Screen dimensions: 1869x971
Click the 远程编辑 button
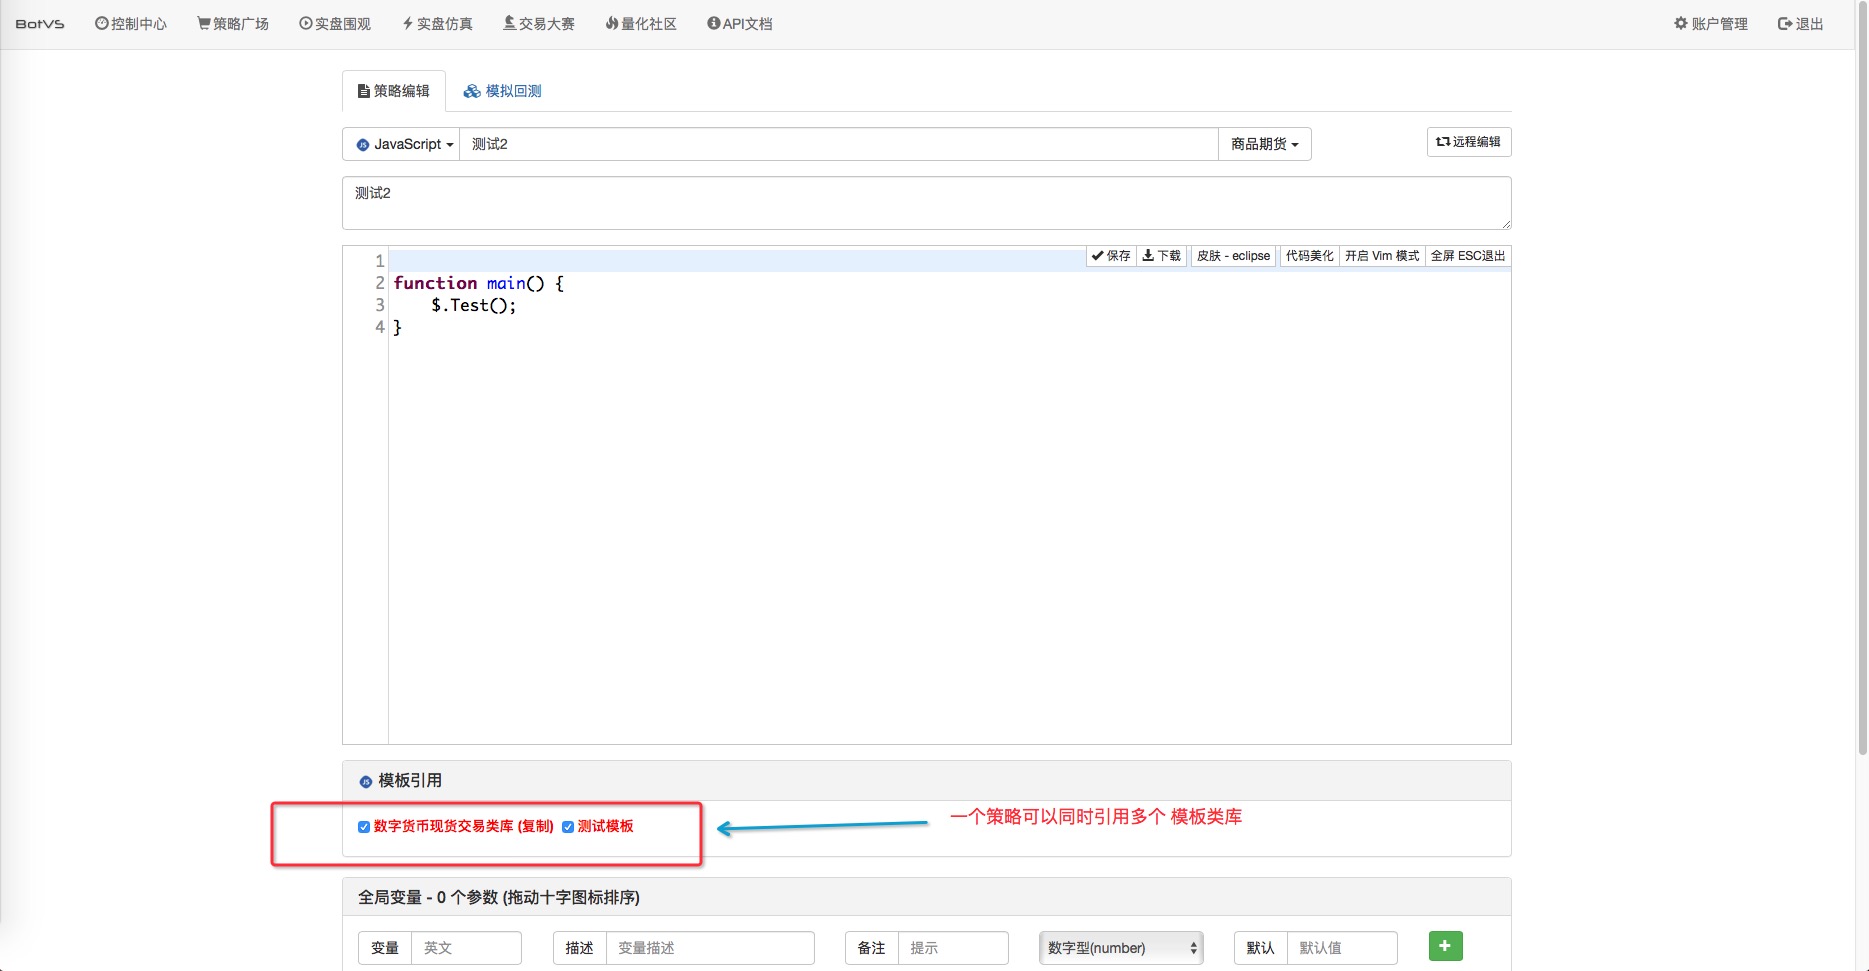tap(1469, 142)
